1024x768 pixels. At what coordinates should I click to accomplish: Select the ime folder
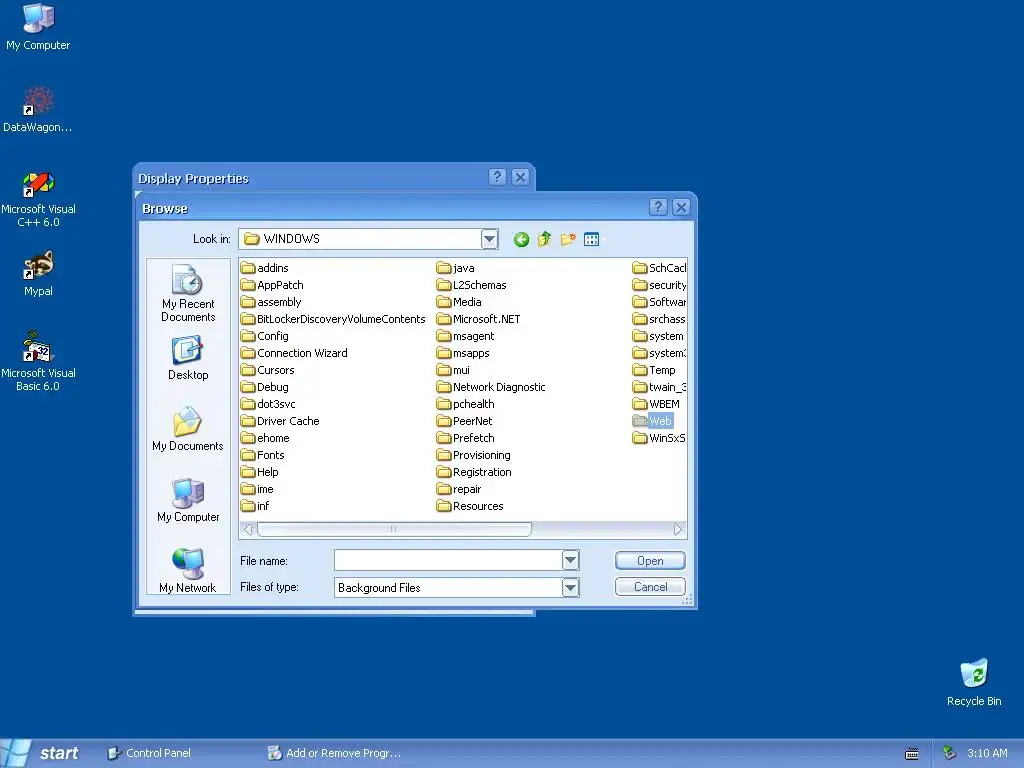[x=257, y=488]
